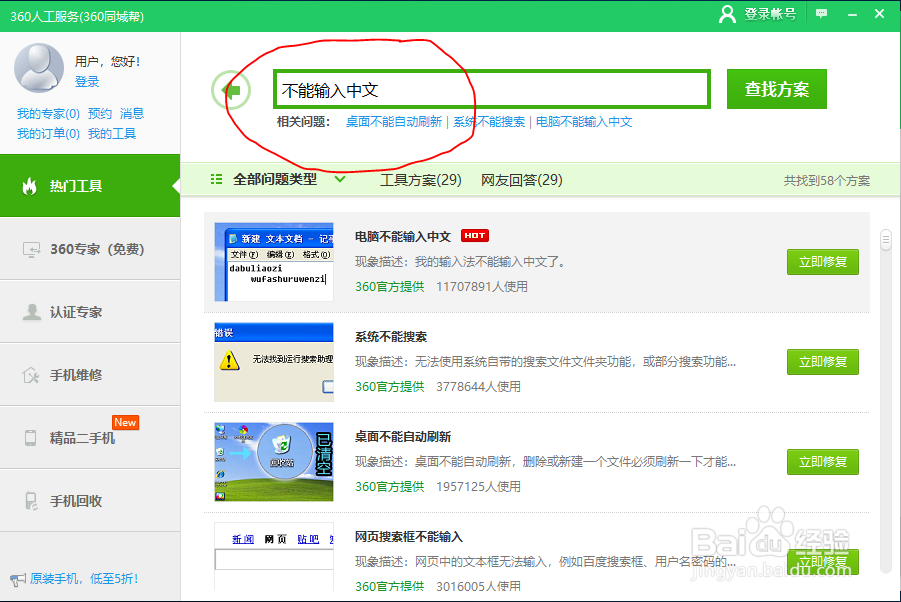The width and height of the screenshot is (901, 602).
Task: Click description 我的输入法不能输入中文了
Action: 491,262
